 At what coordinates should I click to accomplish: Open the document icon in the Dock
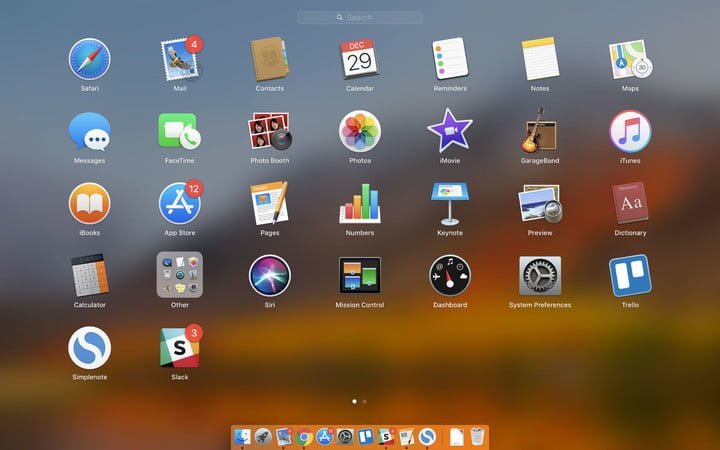tap(457, 436)
